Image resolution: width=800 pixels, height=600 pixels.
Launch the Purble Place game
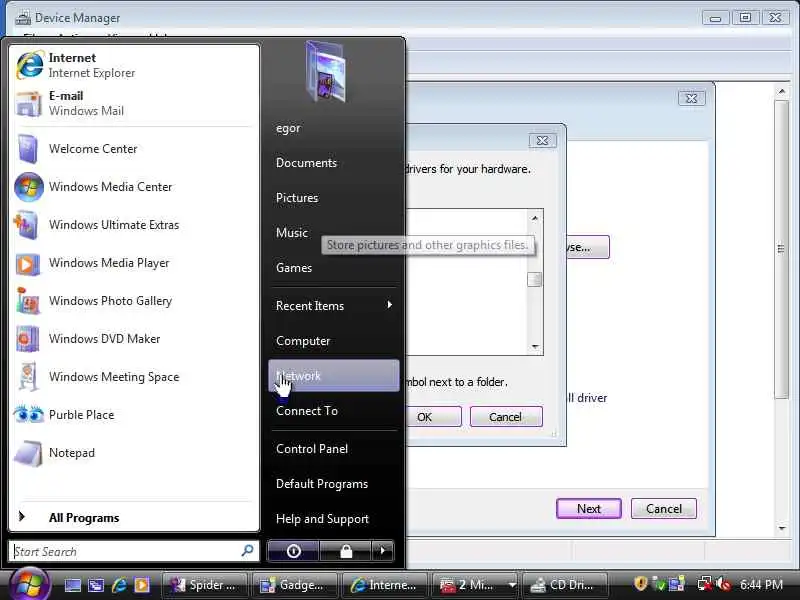point(134,415)
